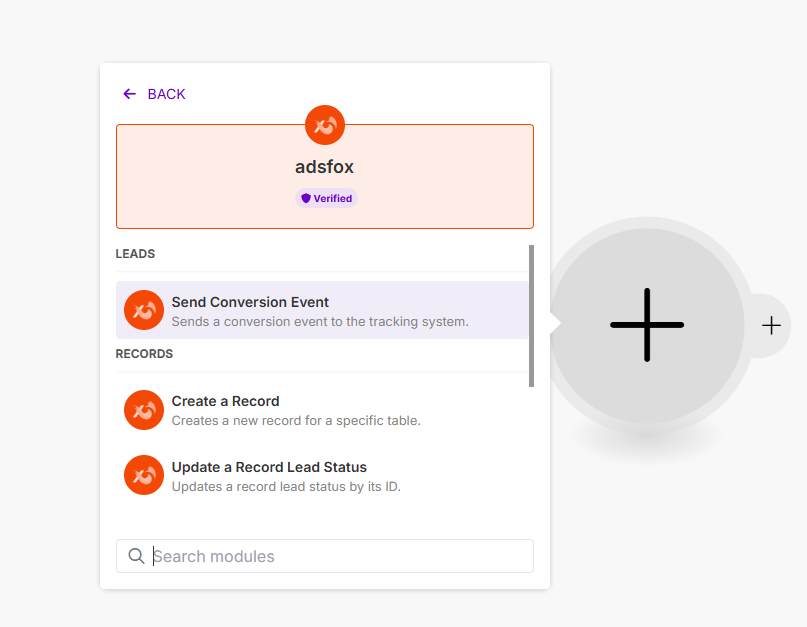
Task: Click the Send Conversion Event module icon
Action: pyautogui.click(x=144, y=310)
